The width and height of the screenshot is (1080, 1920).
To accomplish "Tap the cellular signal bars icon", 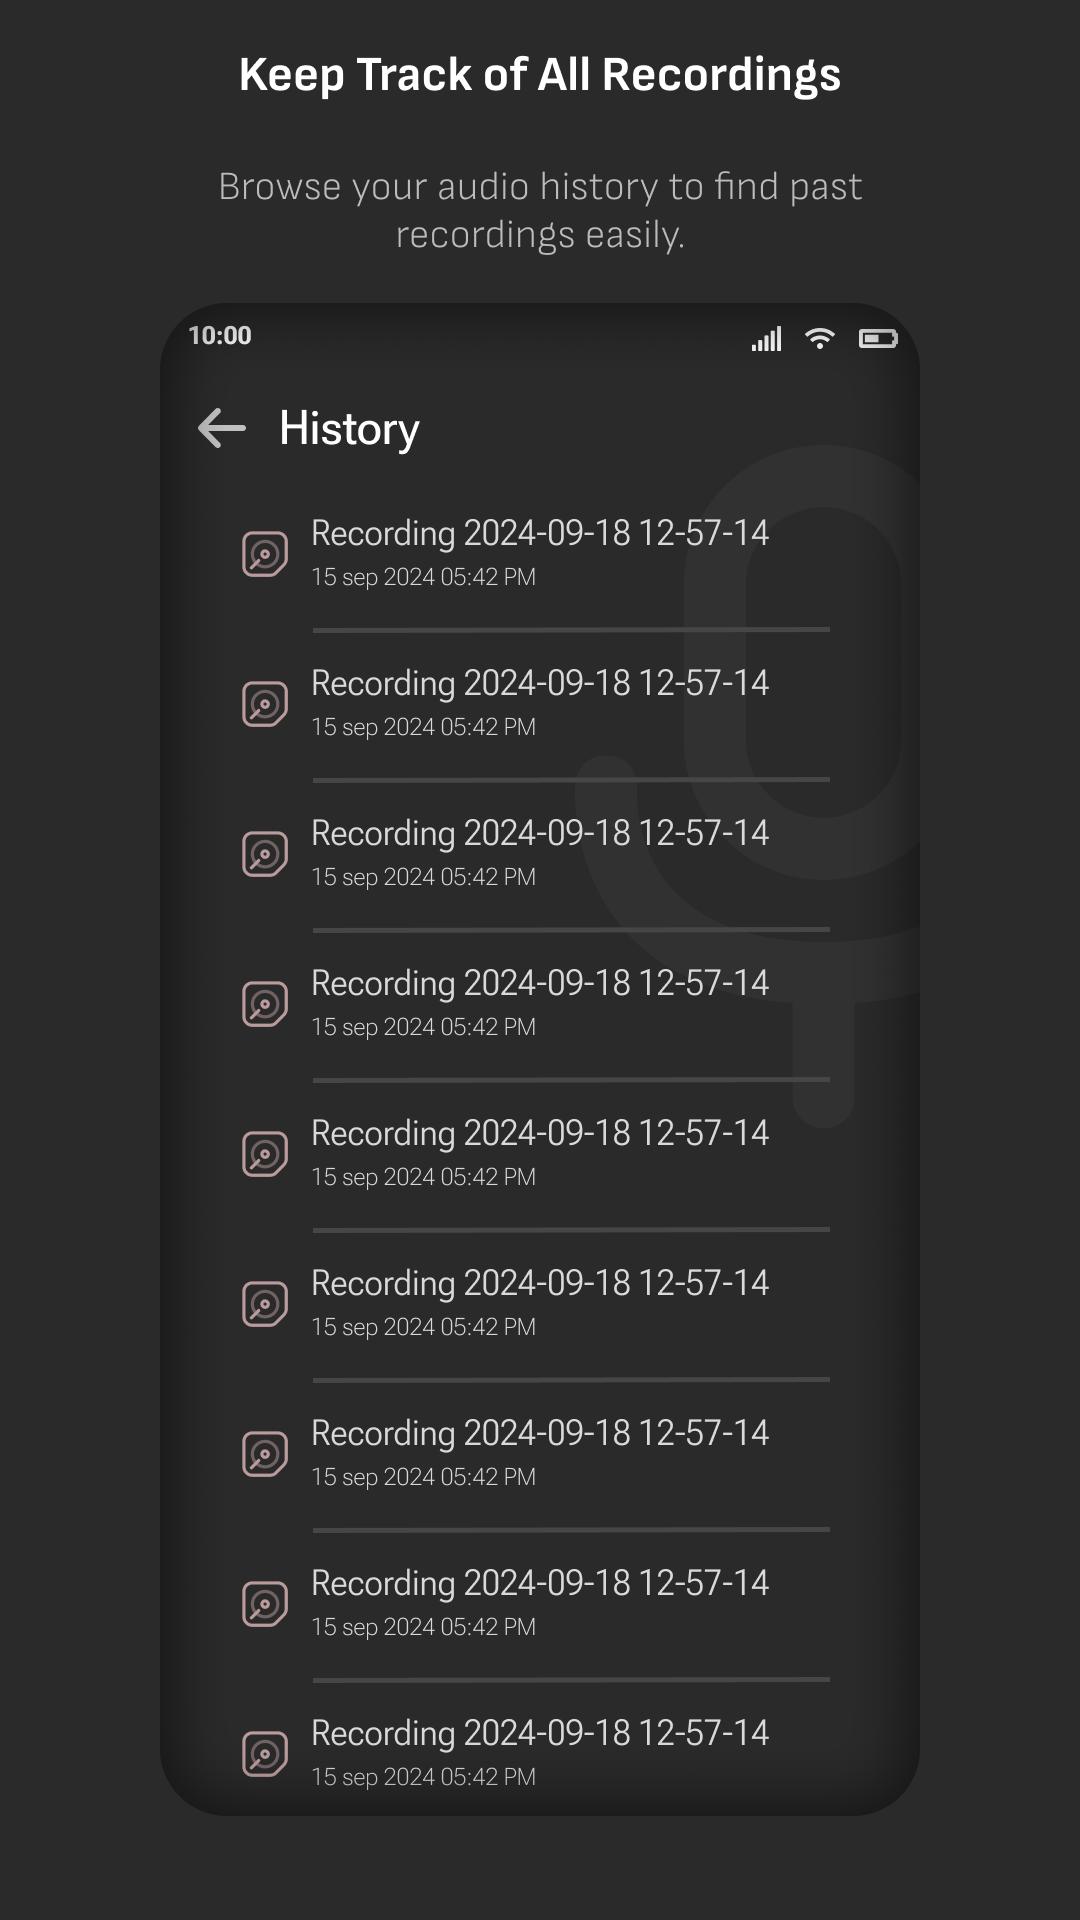I will (x=767, y=339).
